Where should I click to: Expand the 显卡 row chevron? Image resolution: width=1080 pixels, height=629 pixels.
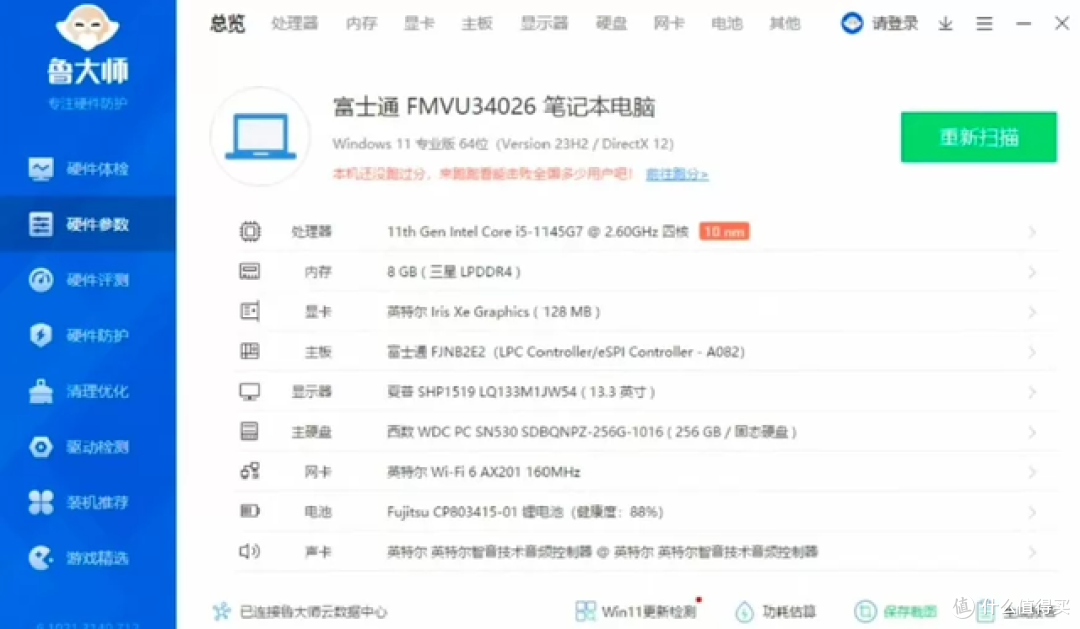[1032, 312]
